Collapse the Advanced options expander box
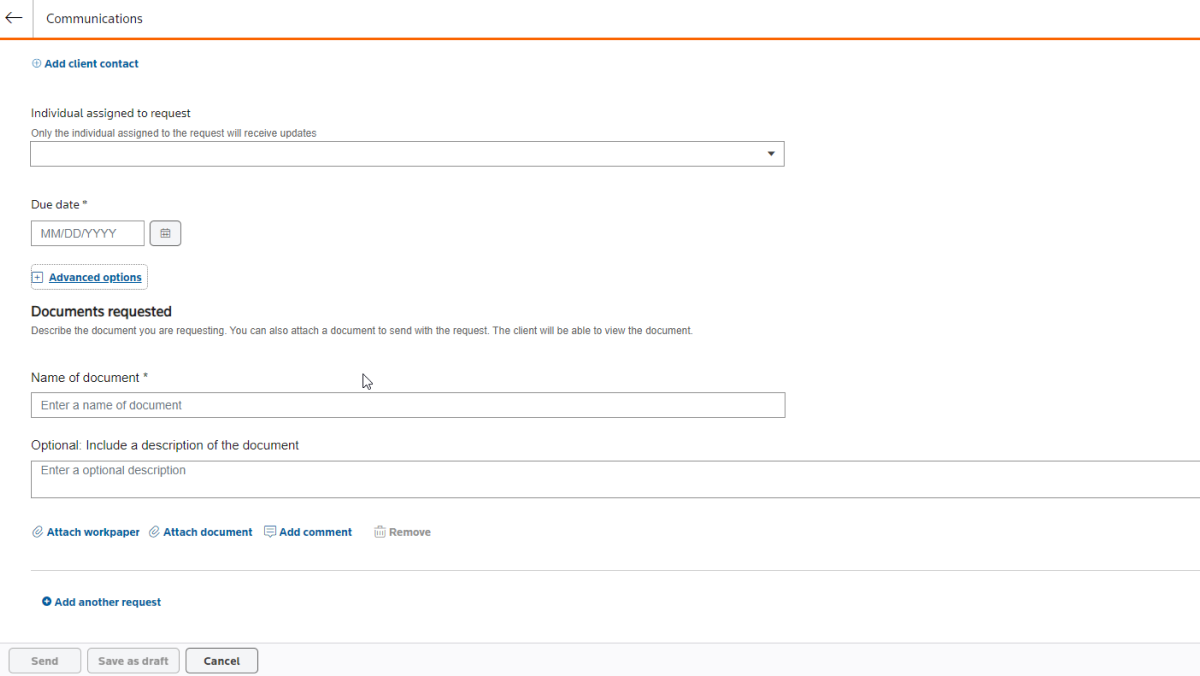The width and height of the screenshot is (1200, 676). (38, 277)
